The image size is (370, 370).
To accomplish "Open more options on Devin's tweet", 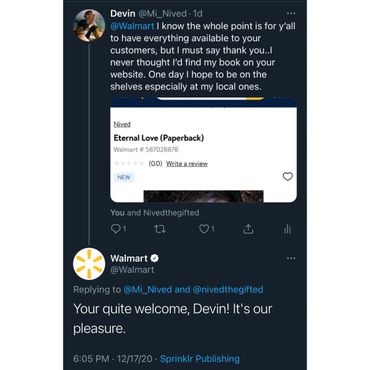I will pyautogui.click(x=291, y=13).
